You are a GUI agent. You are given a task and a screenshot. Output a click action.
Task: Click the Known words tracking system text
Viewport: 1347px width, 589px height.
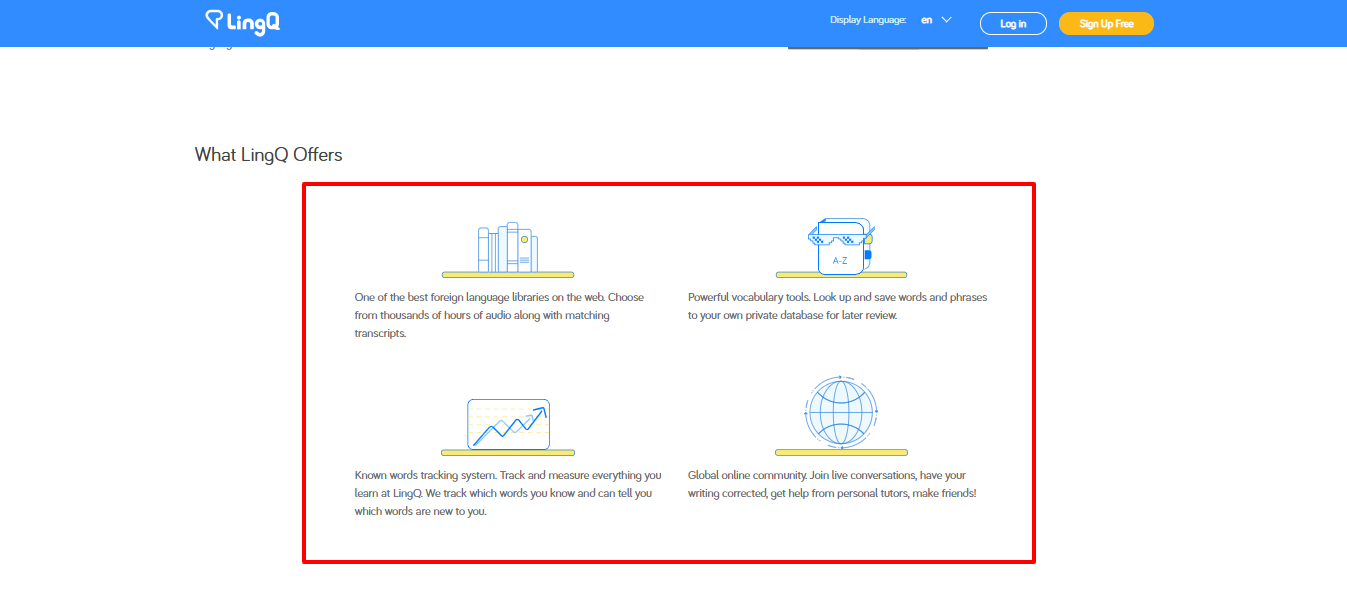507,493
